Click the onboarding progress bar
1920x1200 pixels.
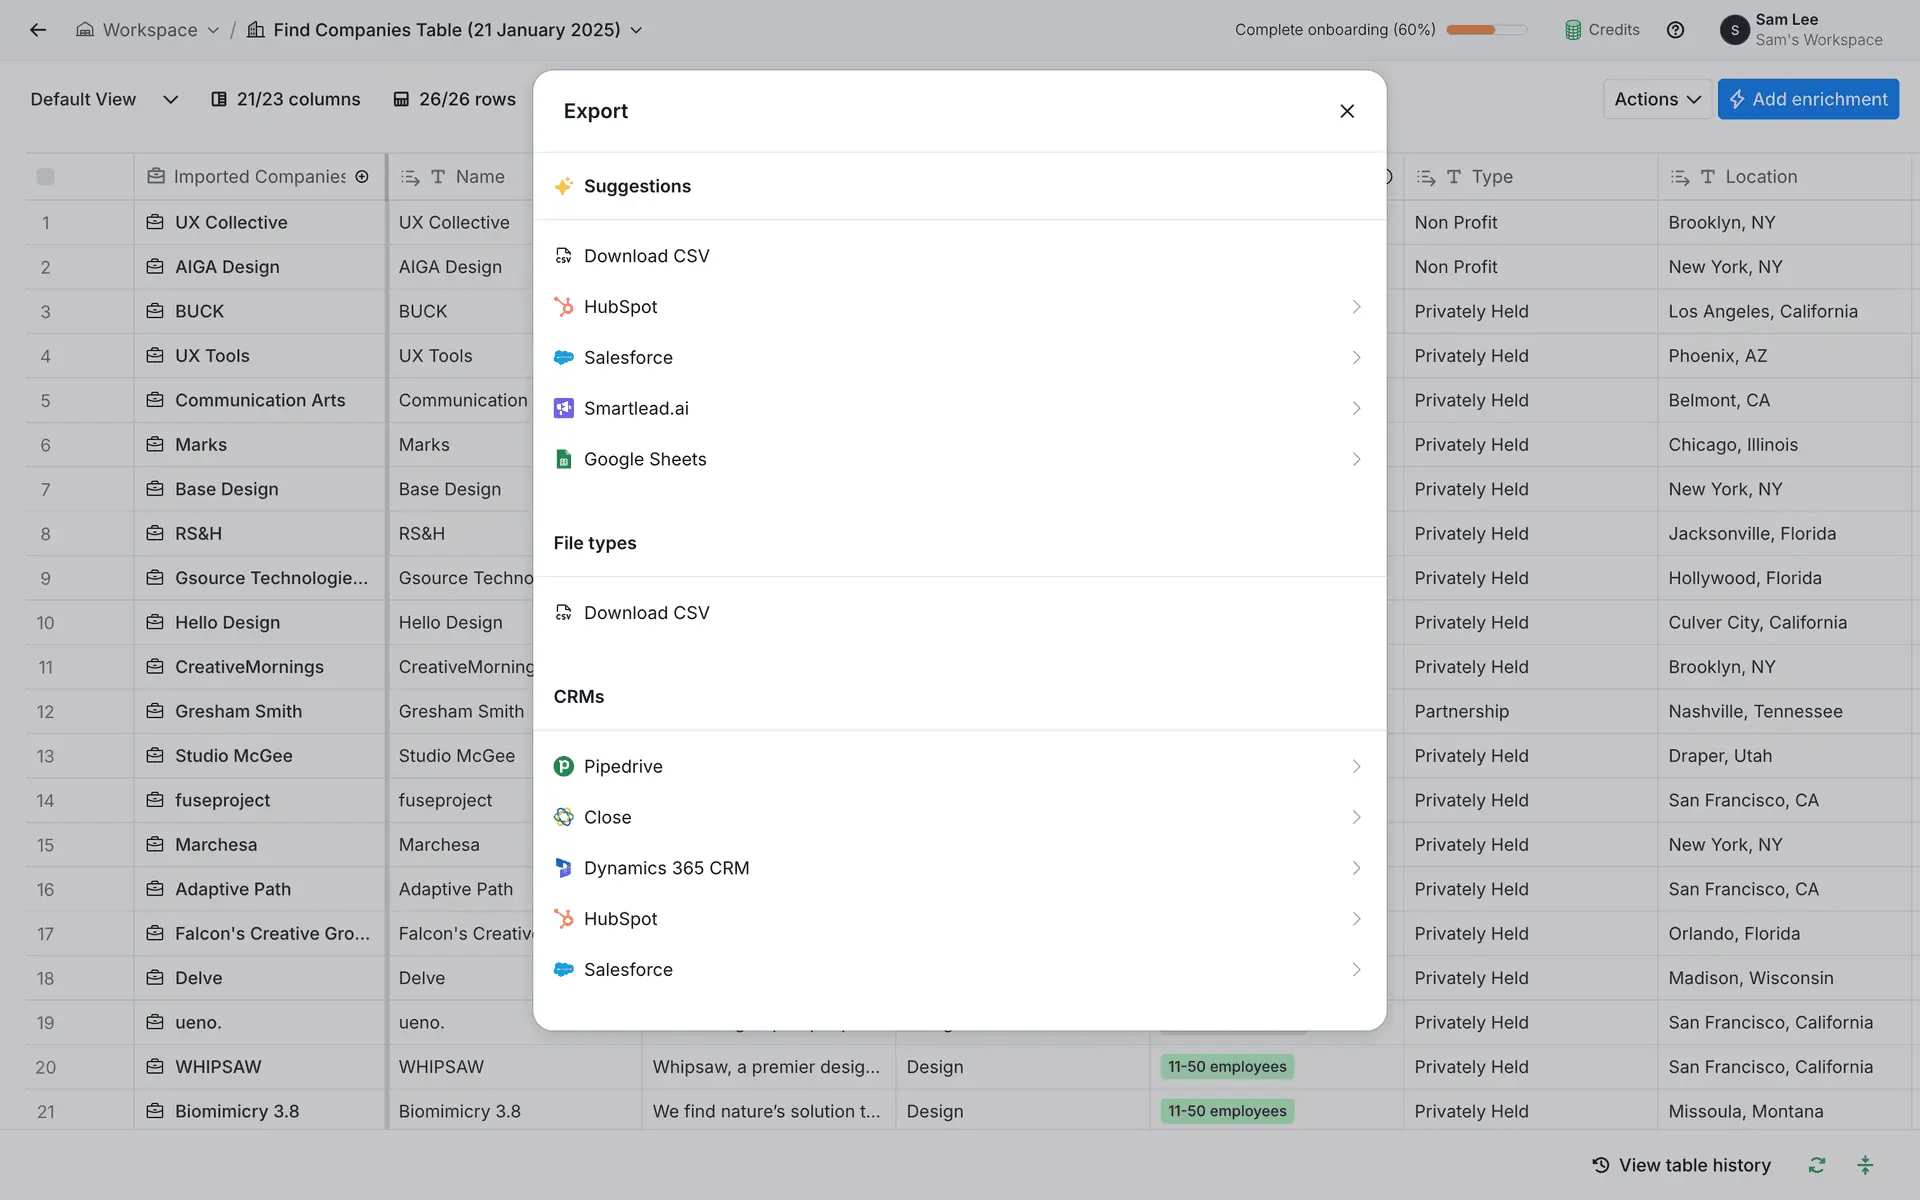pyautogui.click(x=1486, y=30)
